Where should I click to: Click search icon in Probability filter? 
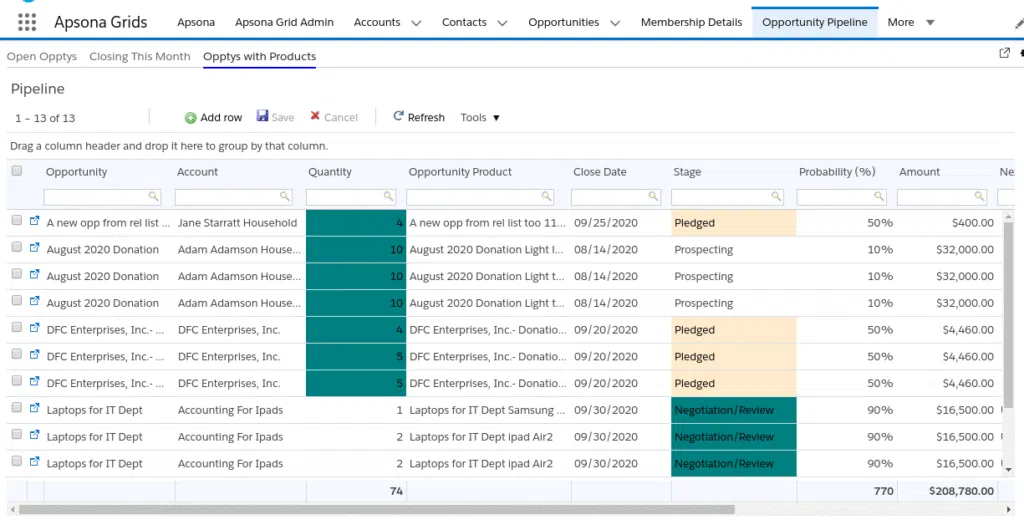[879, 196]
